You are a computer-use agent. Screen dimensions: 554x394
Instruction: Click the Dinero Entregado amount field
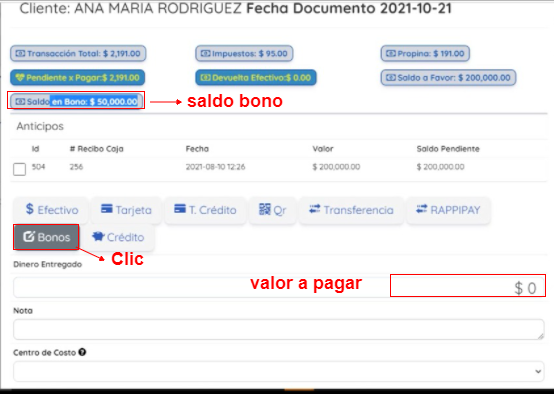click(x=278, y=287)
